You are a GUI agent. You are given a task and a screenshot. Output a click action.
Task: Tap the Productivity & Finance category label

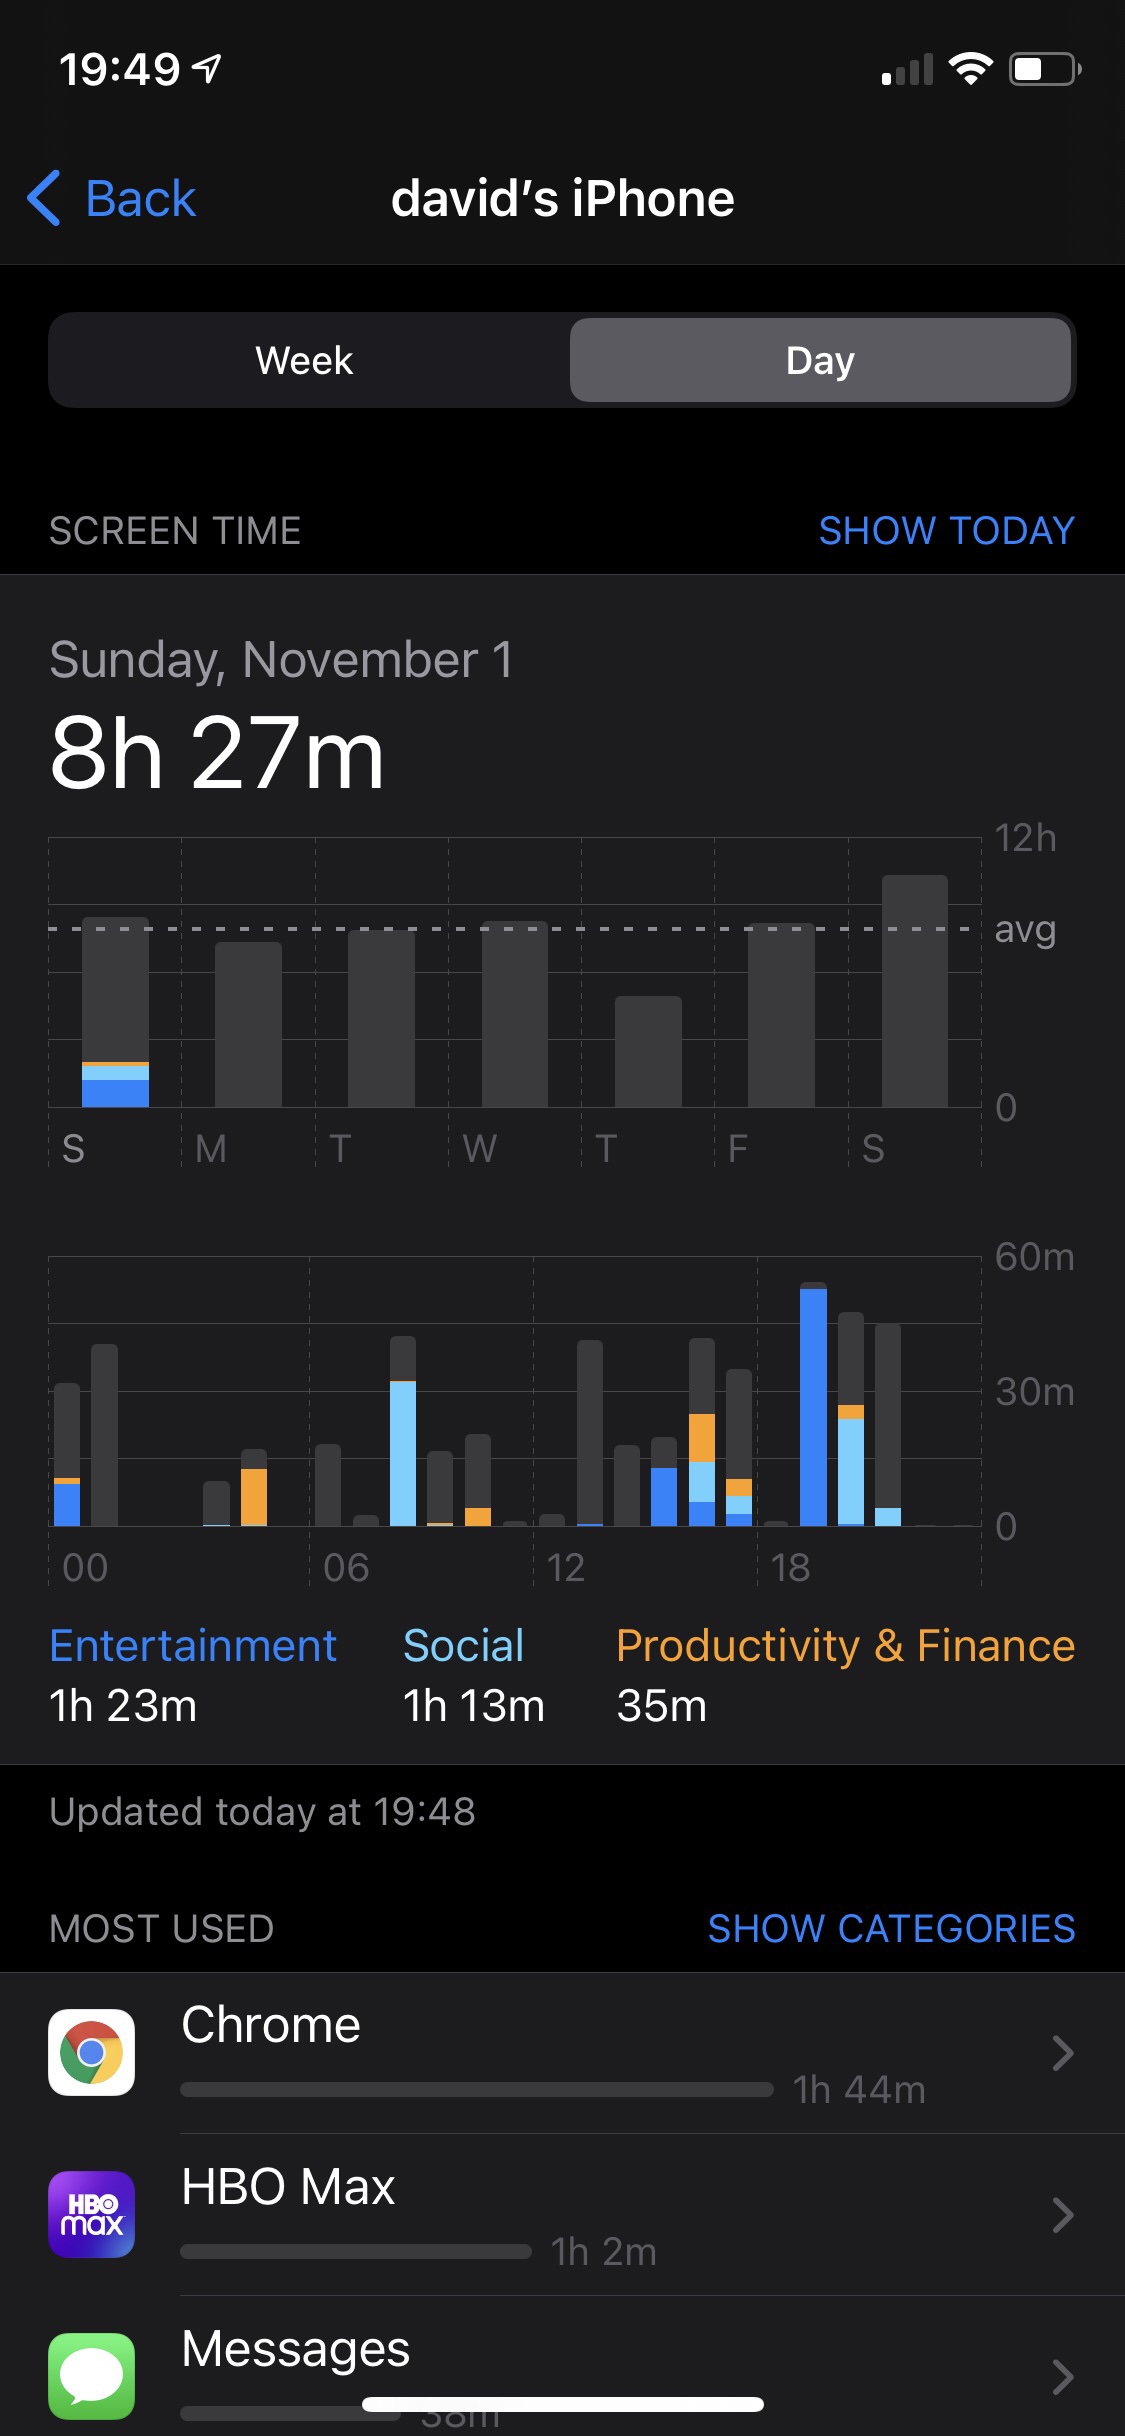(x=845, y=1646)
